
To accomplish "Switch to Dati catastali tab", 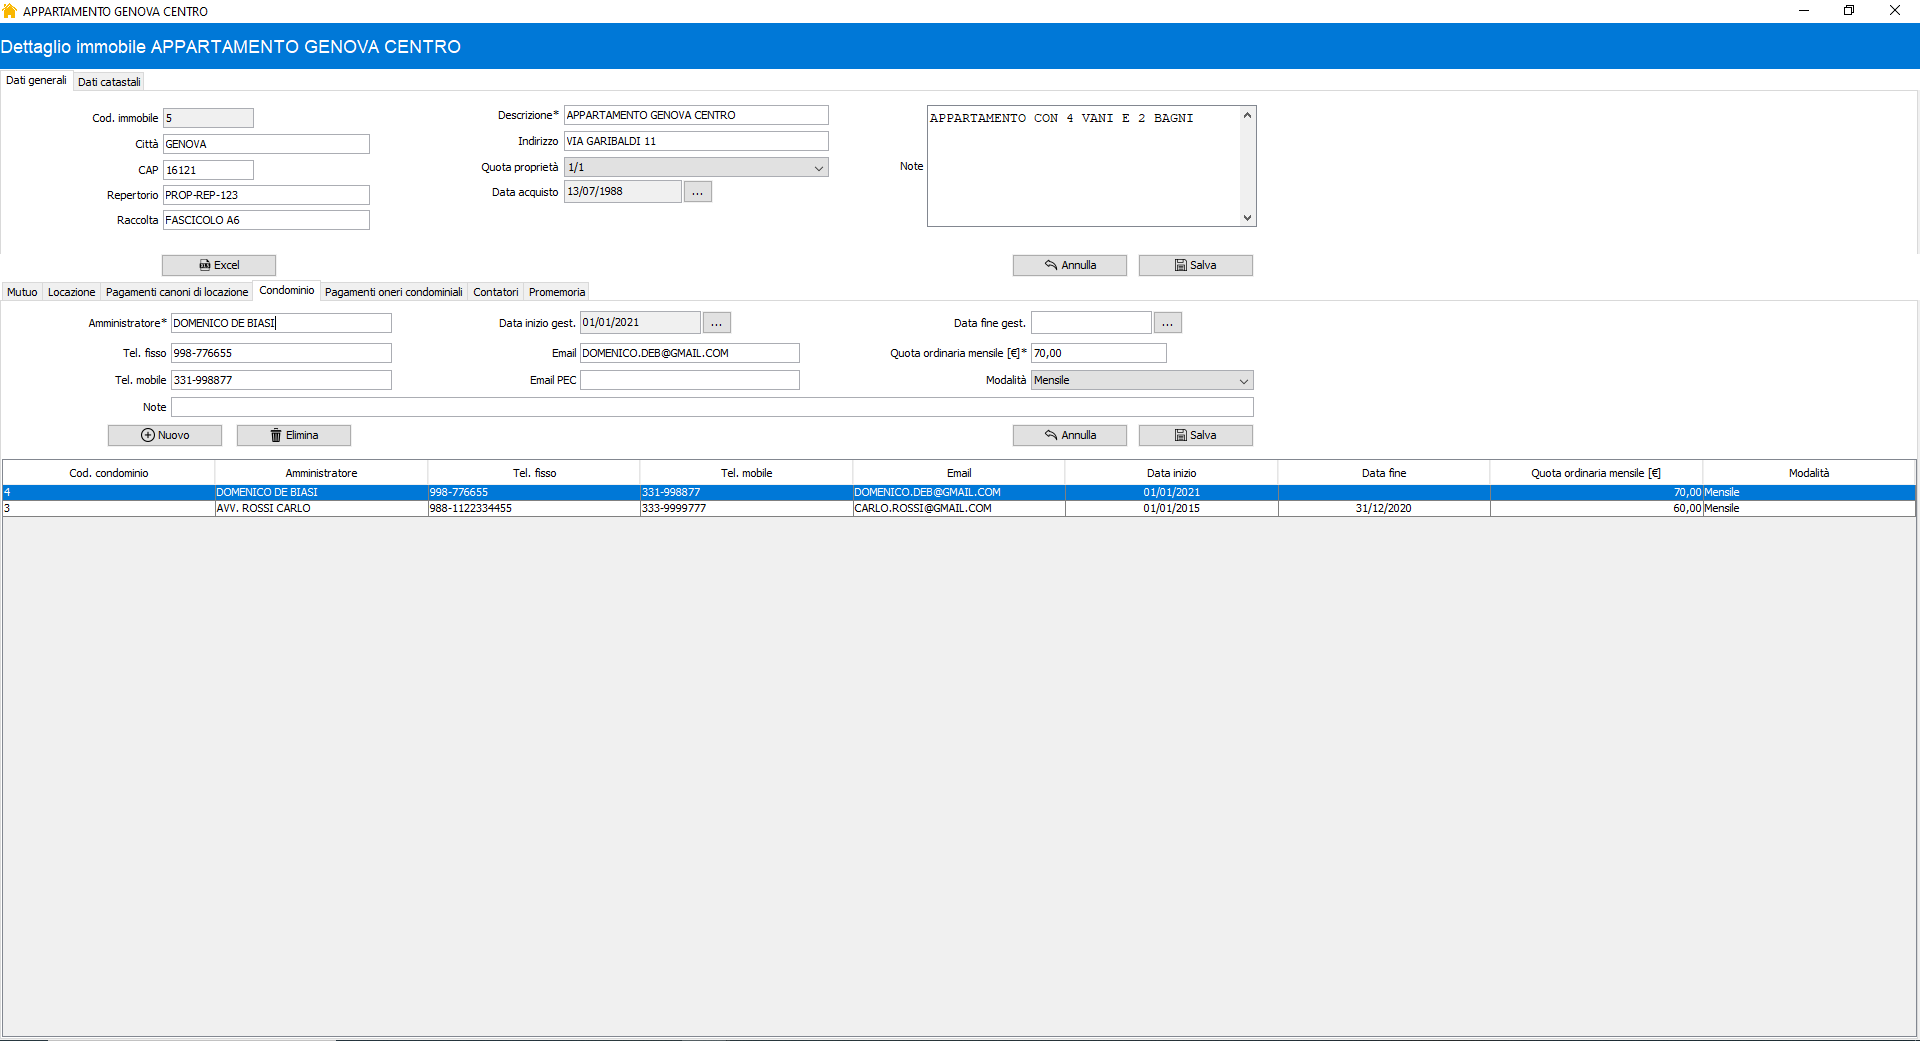I will pos(109,82).
